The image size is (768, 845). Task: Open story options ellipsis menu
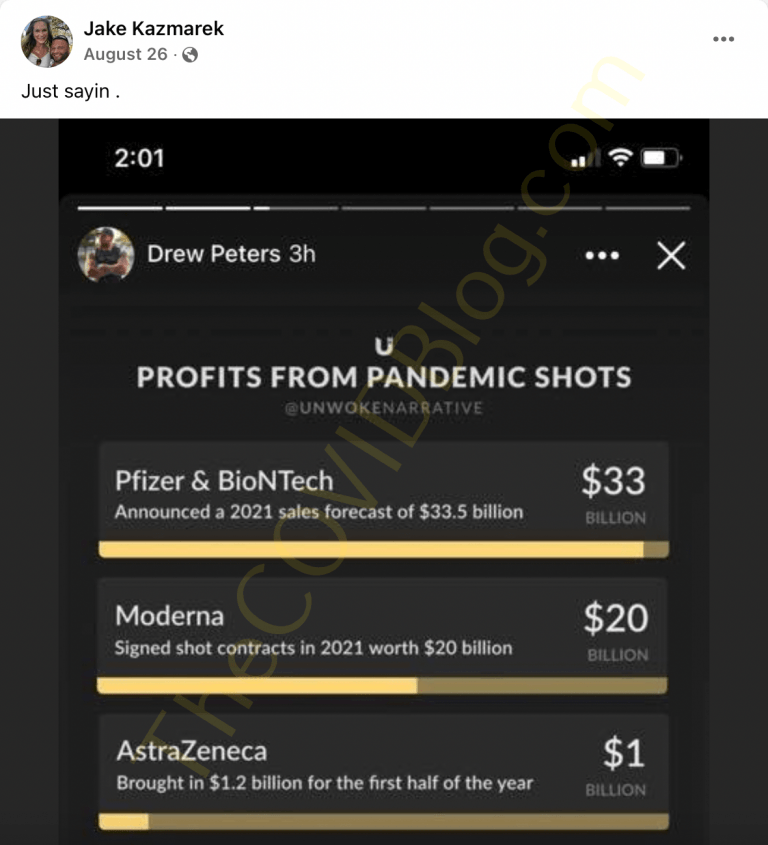601,255
